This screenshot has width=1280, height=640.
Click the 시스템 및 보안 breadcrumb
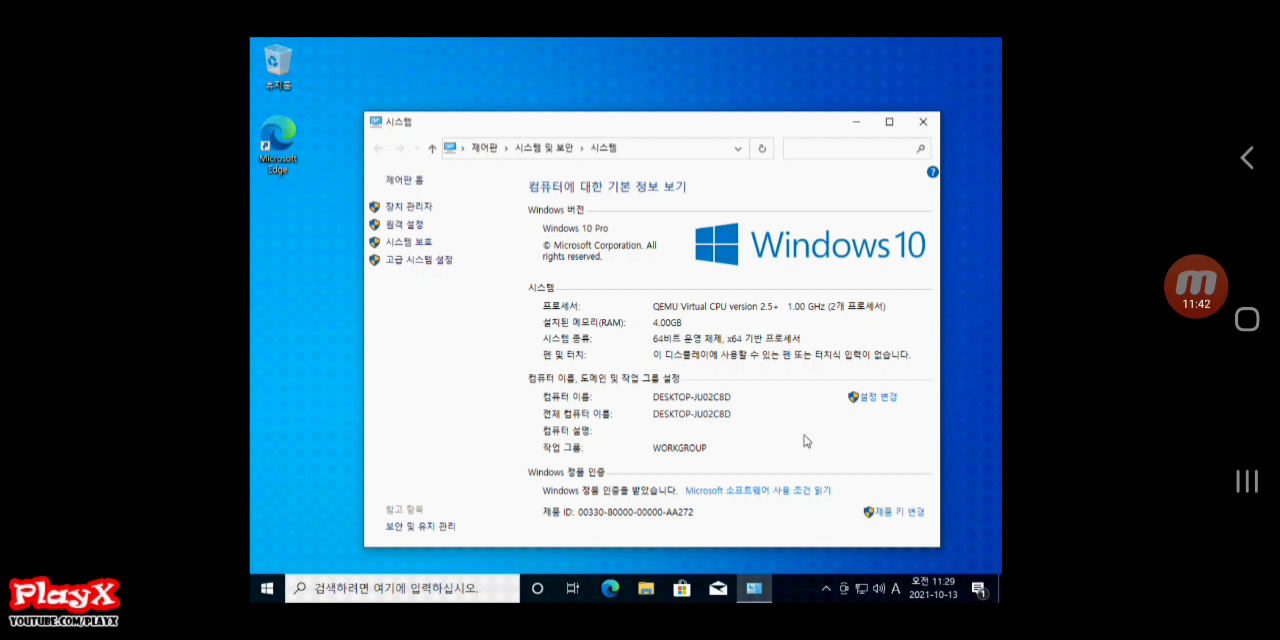tap(544, 148)
